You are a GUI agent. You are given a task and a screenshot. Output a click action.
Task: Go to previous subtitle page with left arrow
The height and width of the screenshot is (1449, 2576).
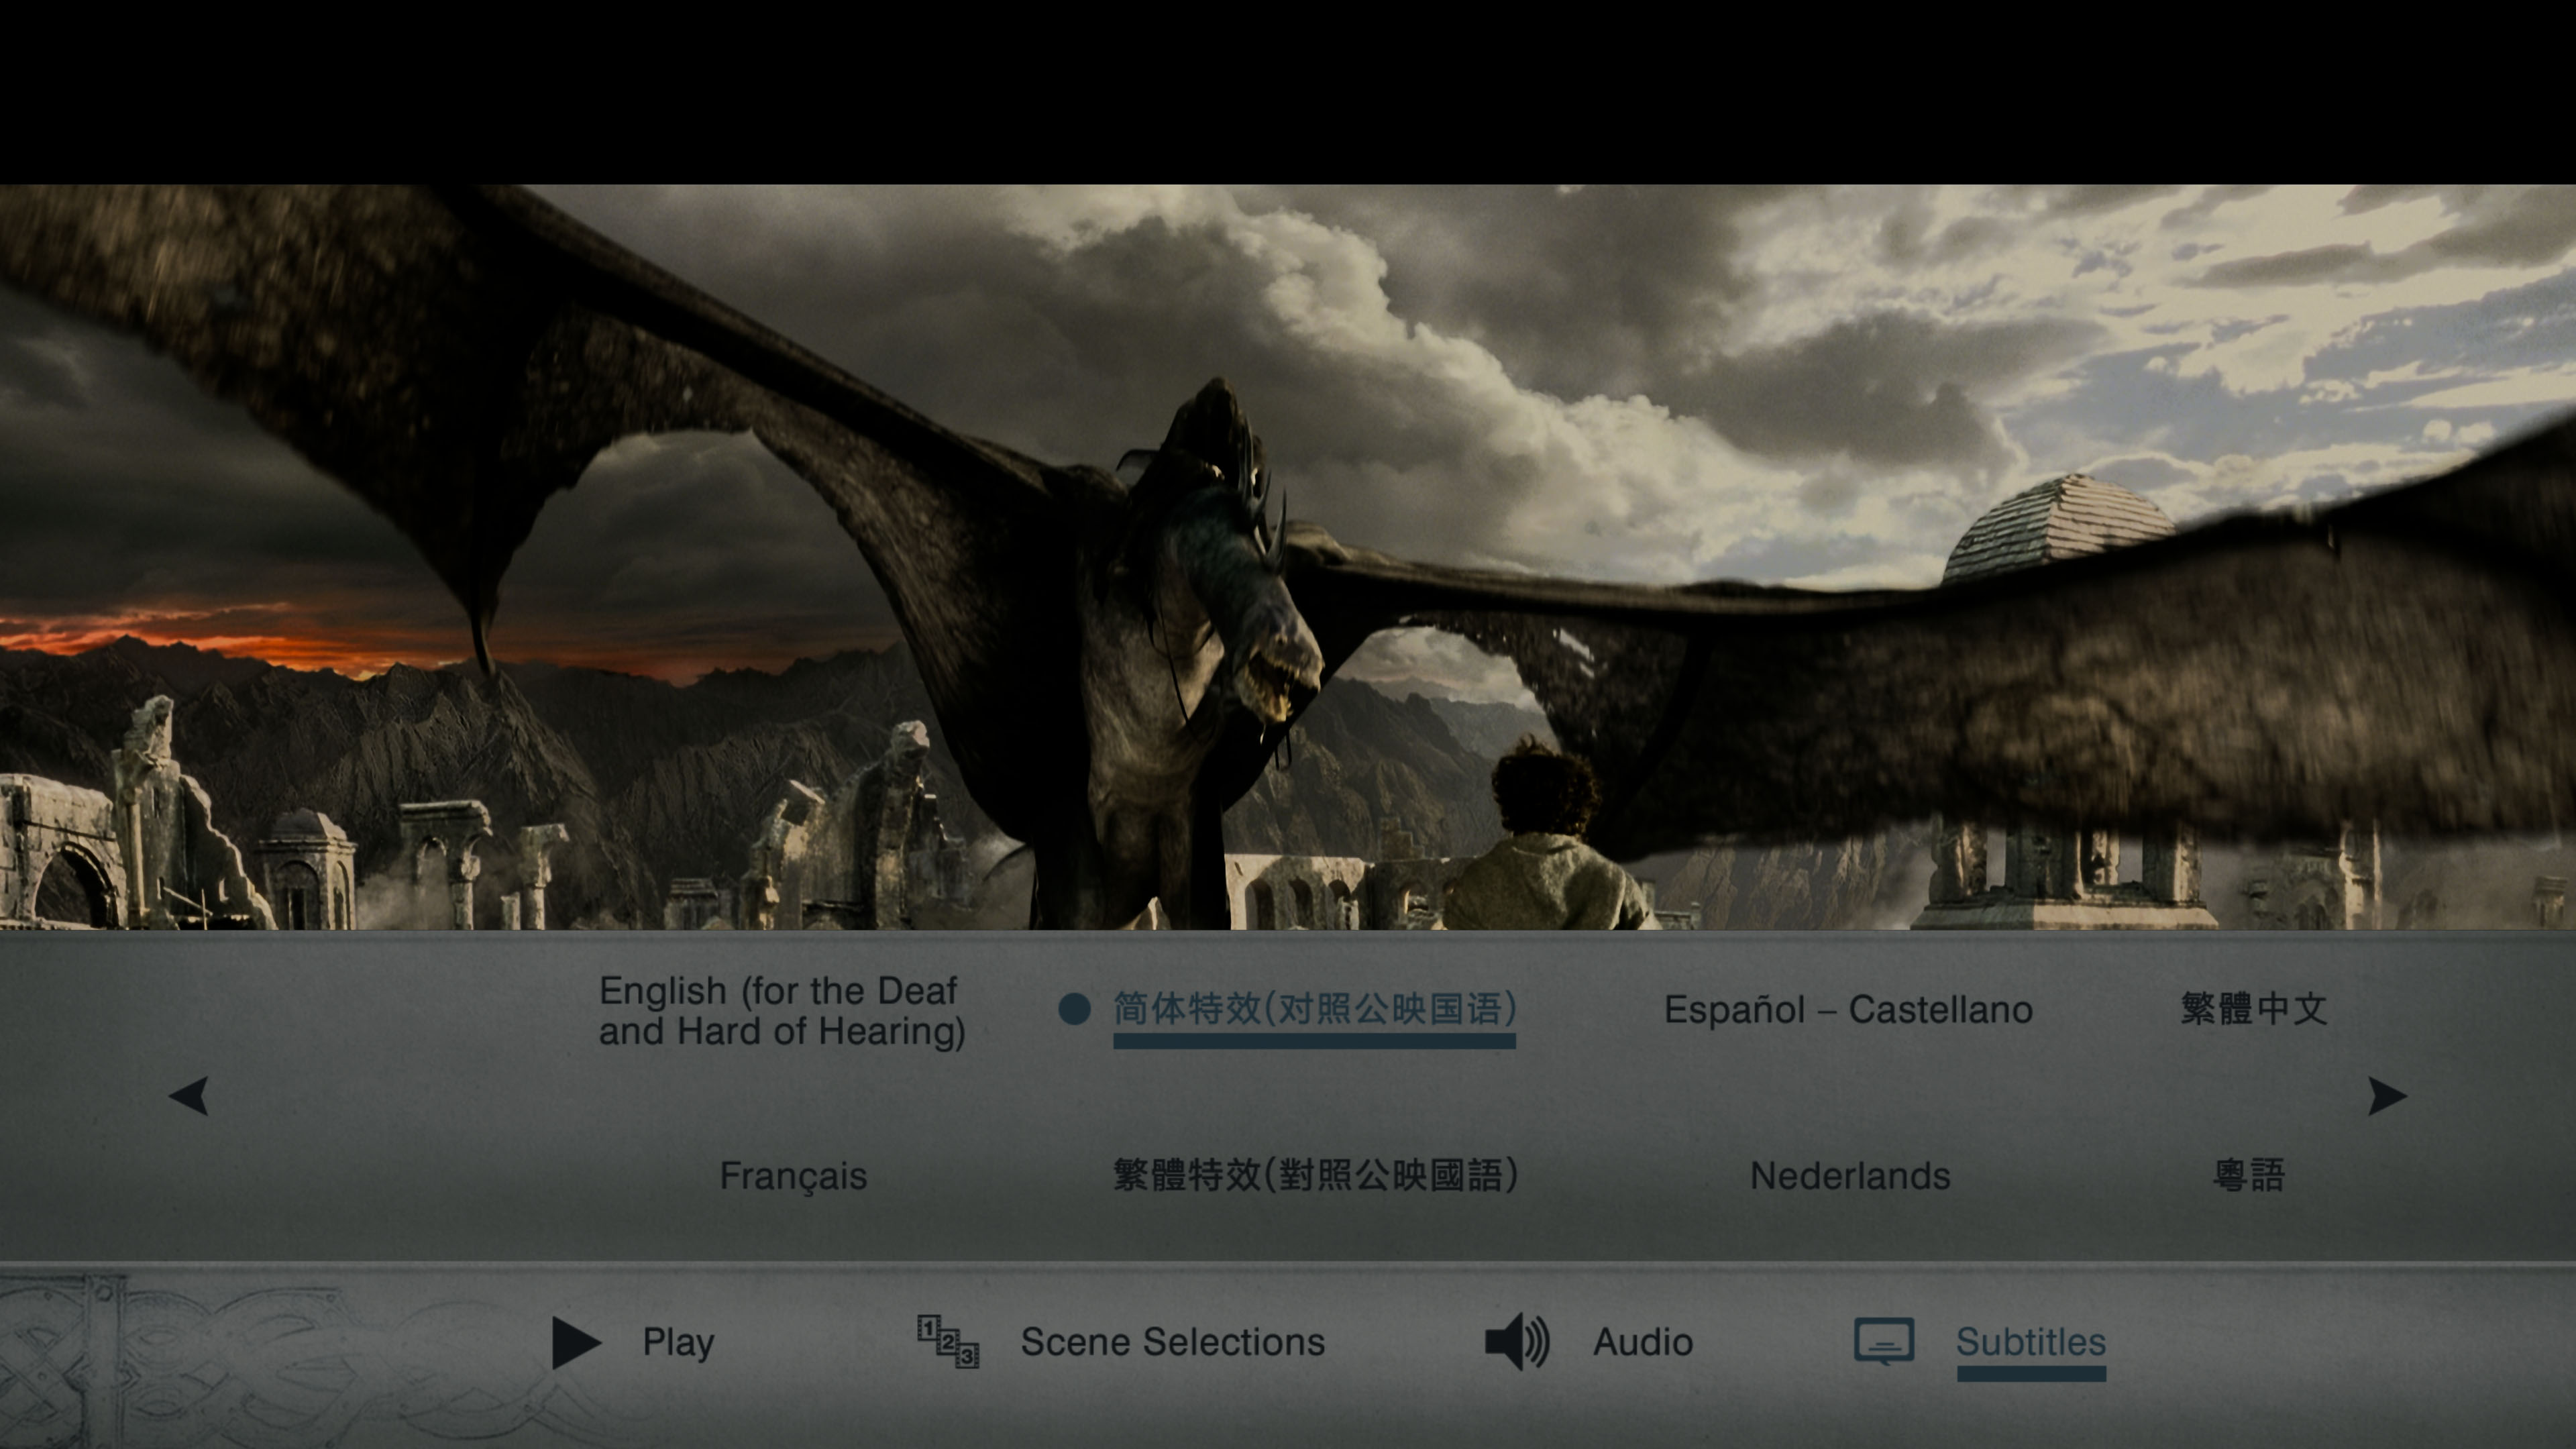(x=189, y=1095)
